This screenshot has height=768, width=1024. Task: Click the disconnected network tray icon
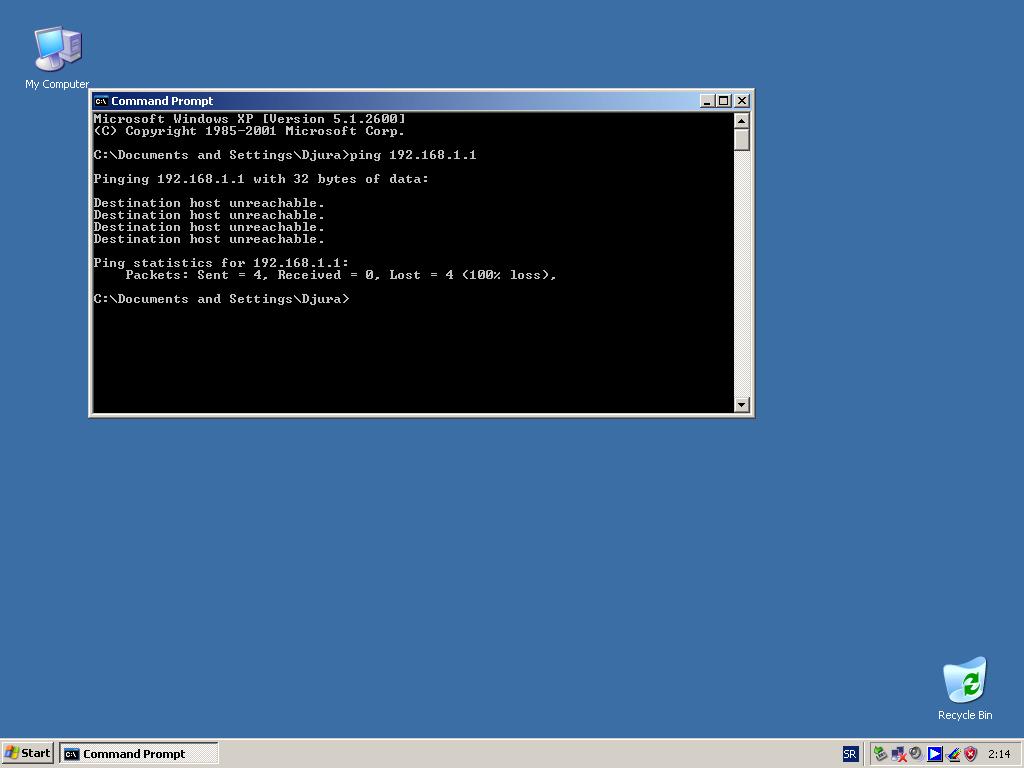[x=899, y=754]
